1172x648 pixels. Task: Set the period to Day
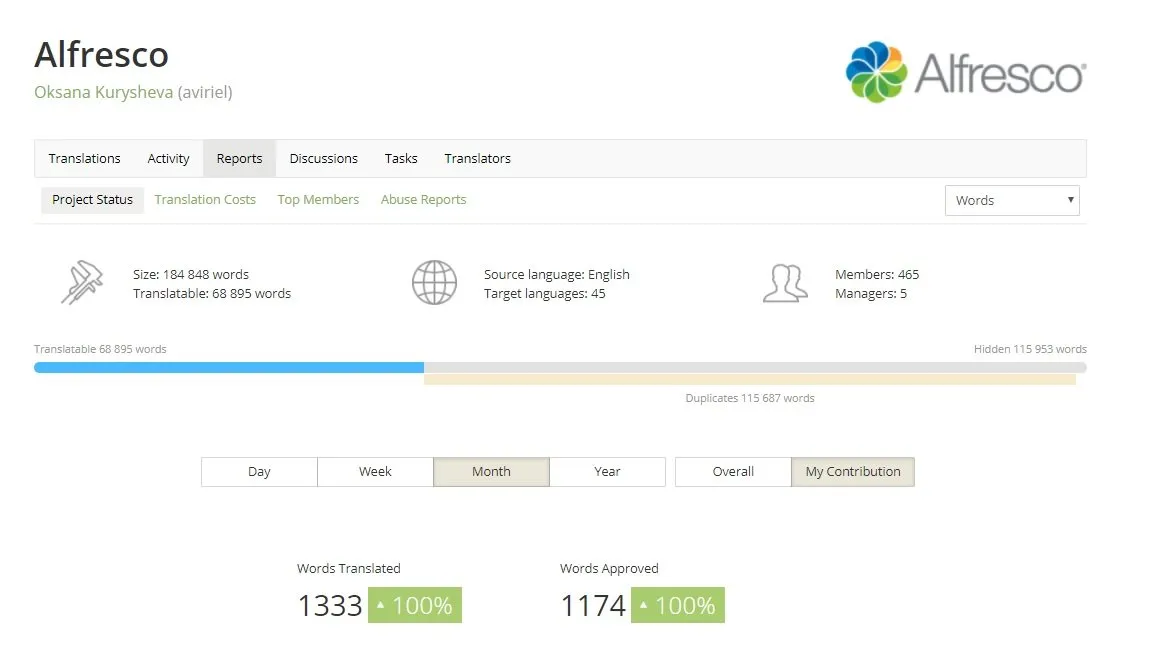(259, 472)
